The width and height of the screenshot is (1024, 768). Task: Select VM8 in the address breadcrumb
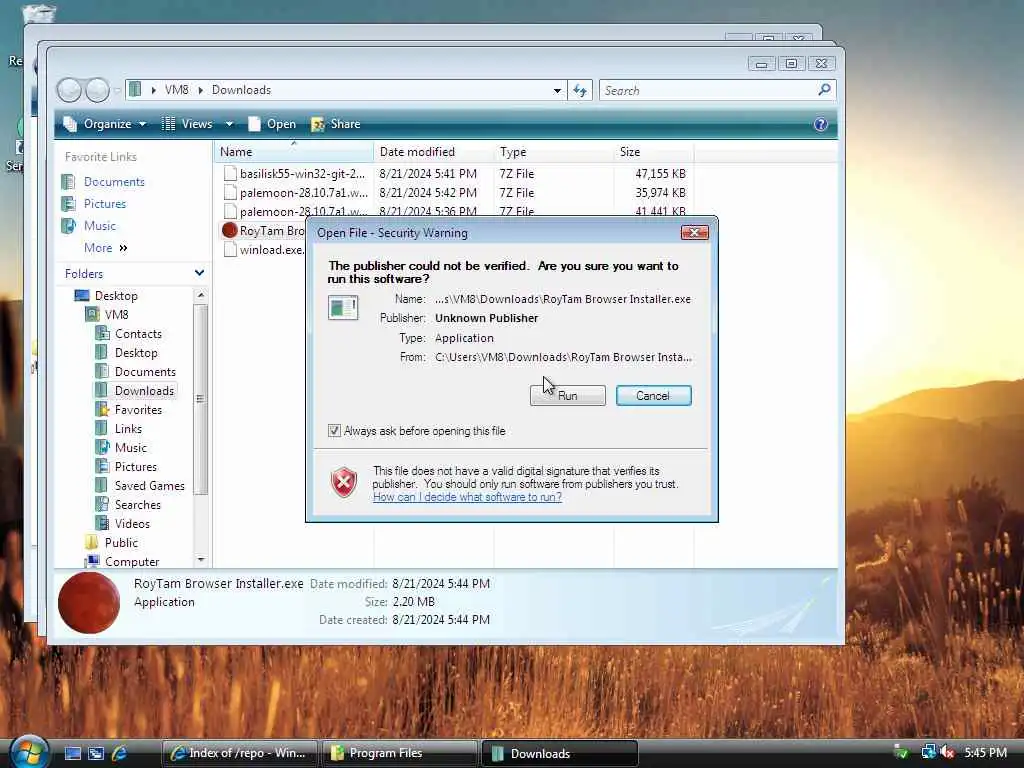176,90
